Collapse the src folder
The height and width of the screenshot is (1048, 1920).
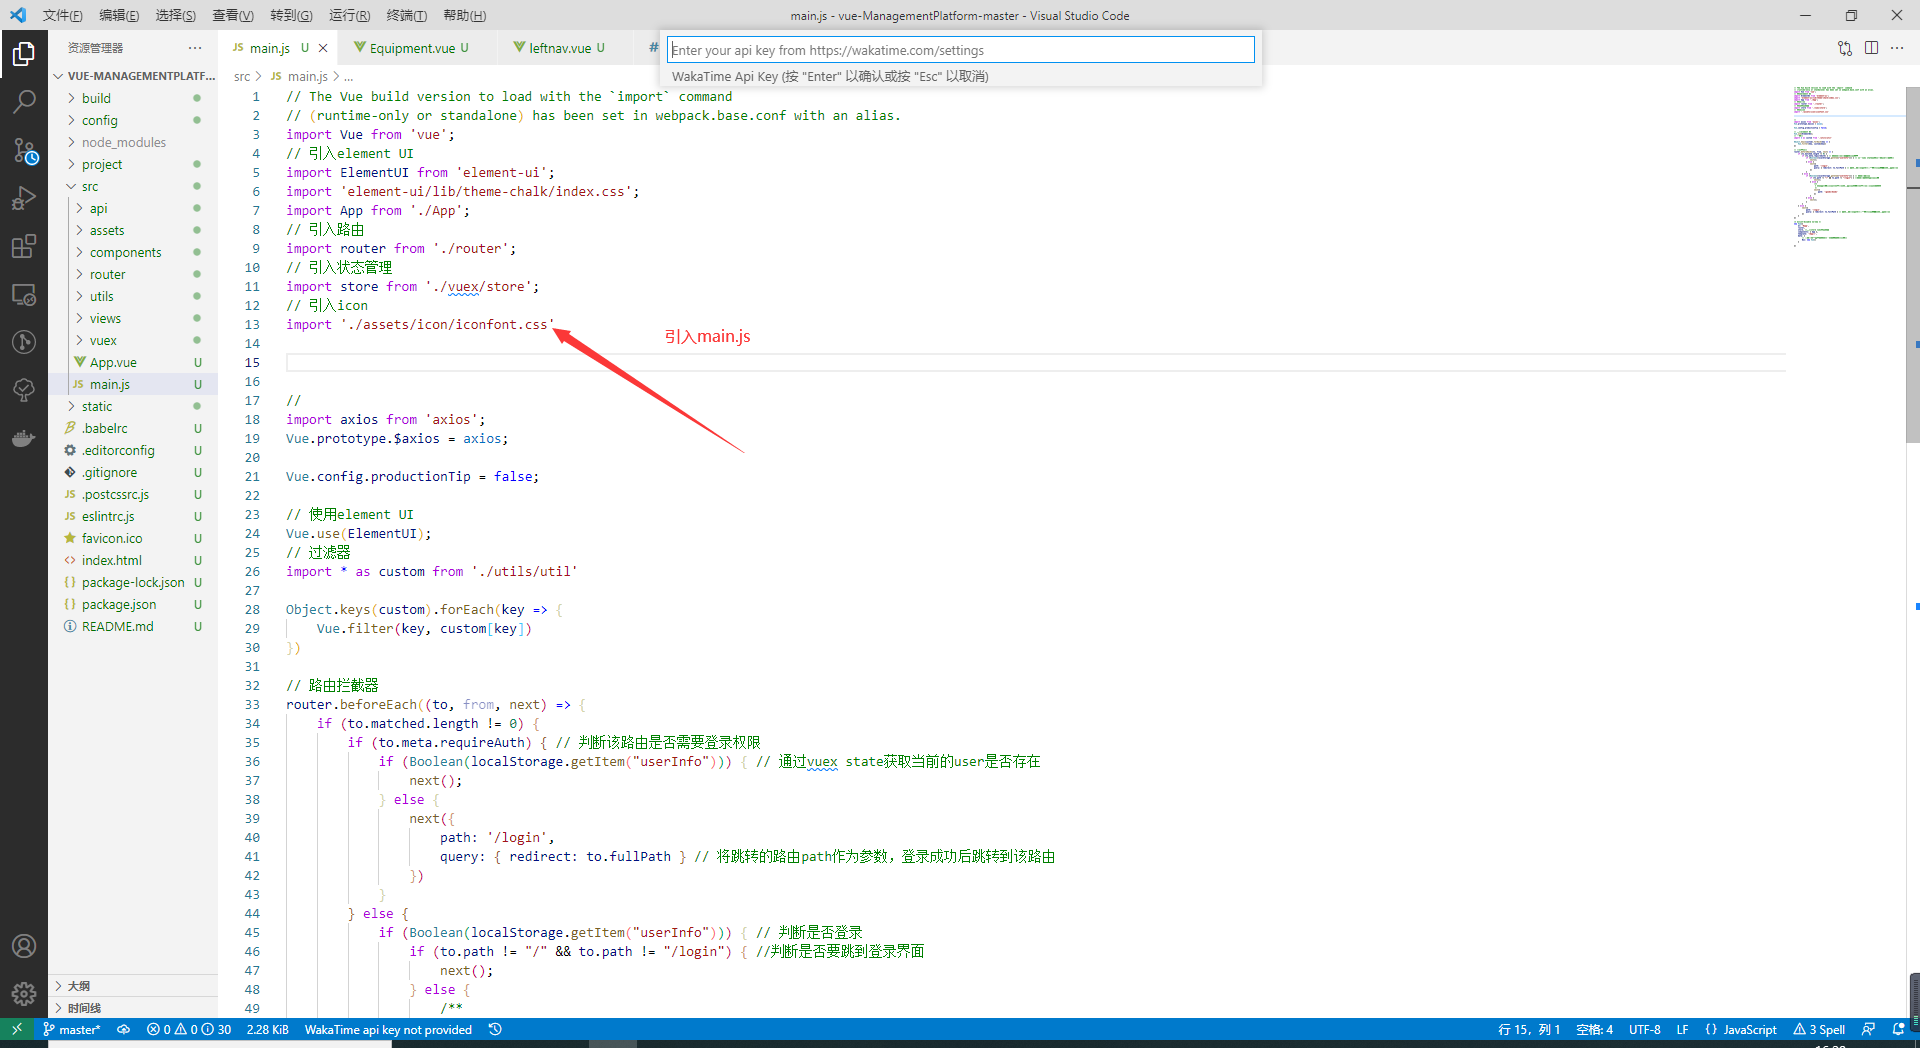click(x=133, y=186)
